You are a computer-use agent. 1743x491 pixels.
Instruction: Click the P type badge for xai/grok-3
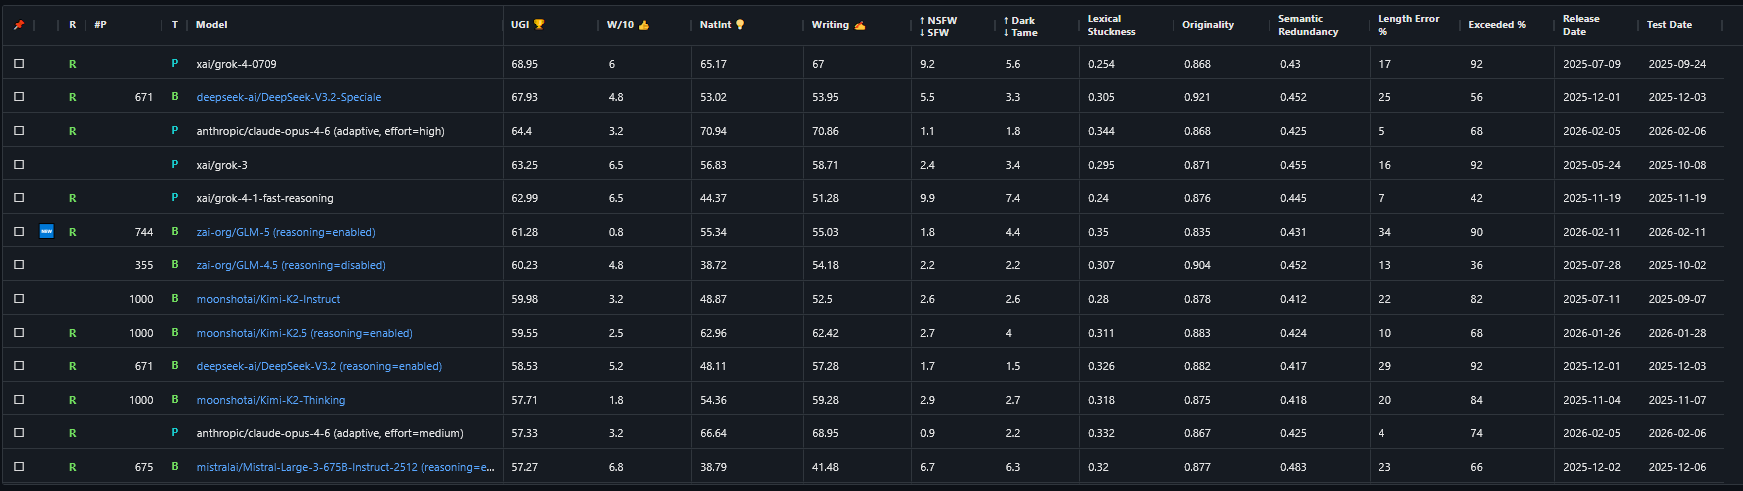click(175, 165)
